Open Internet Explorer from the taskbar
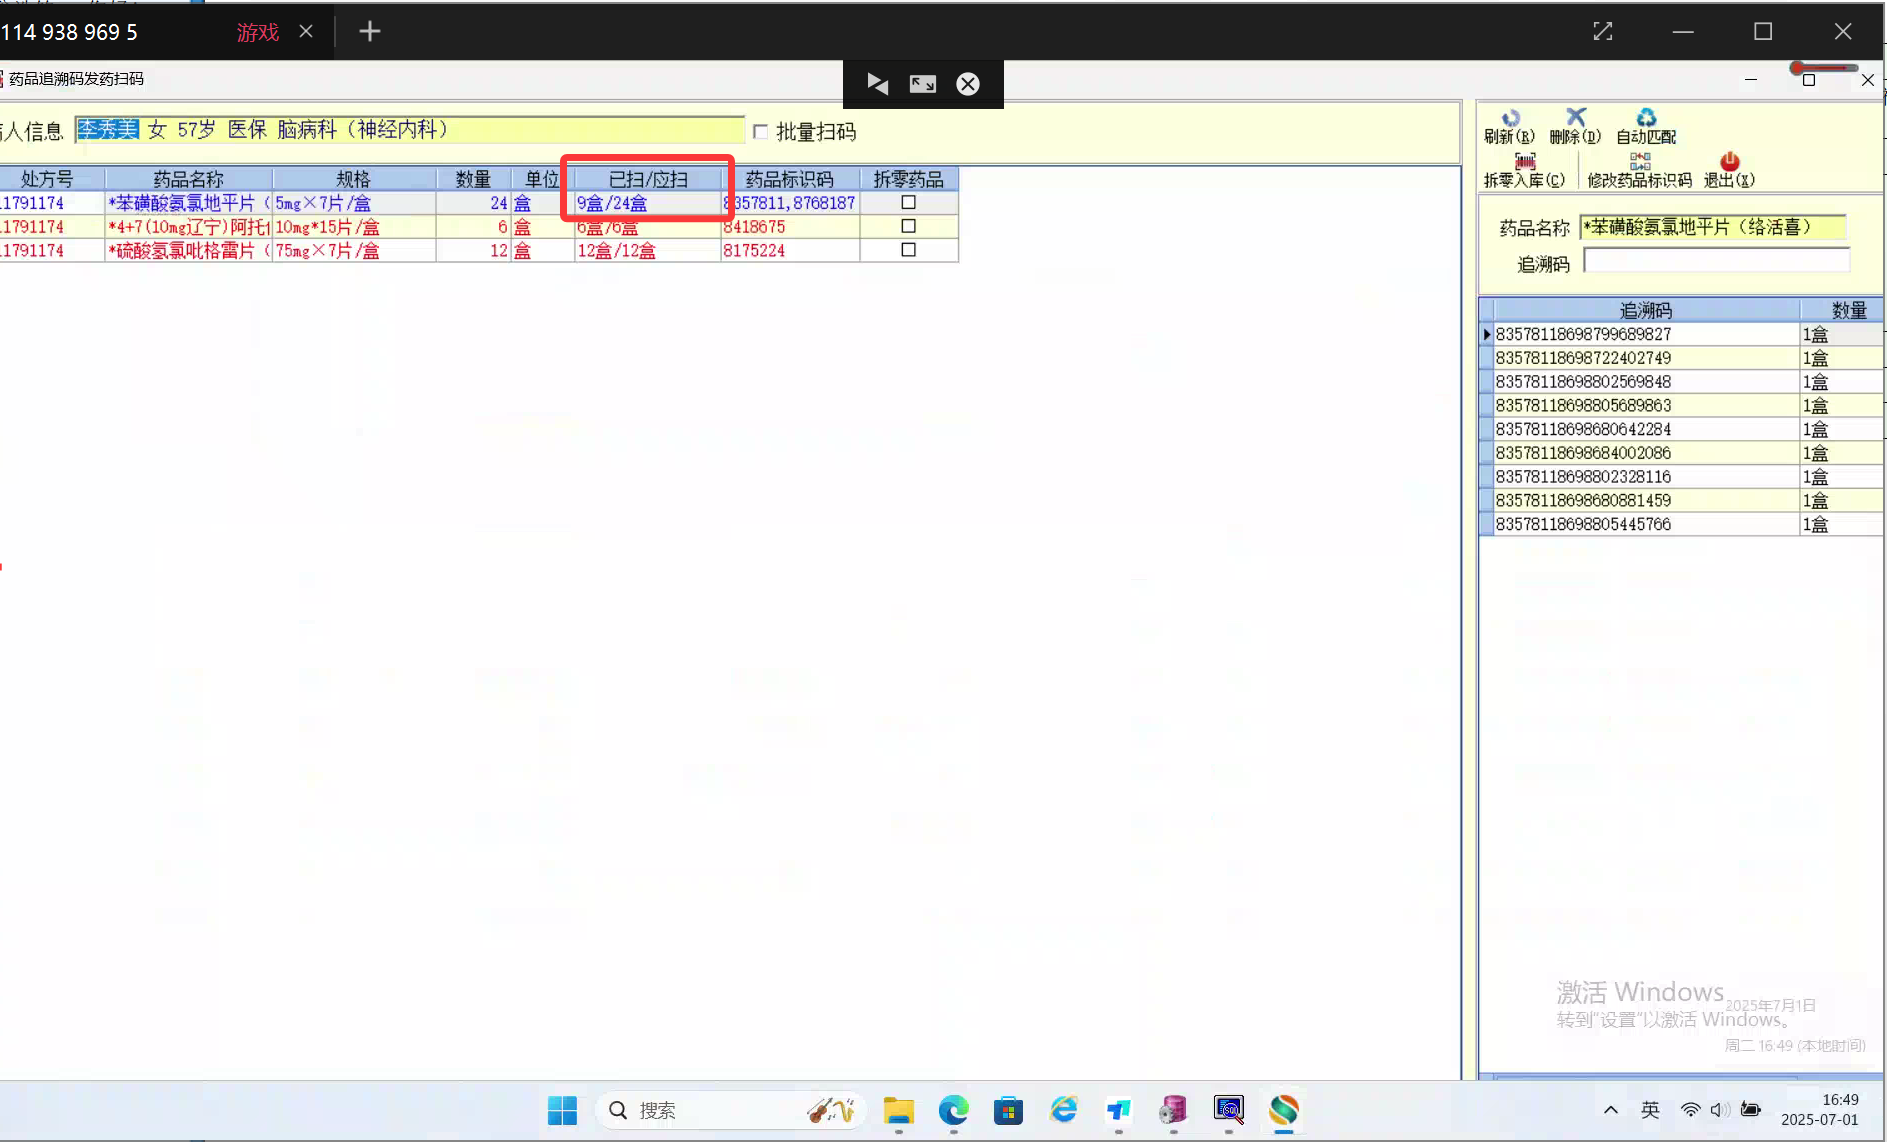This screenshot has height=1142, width=1887. (x=1063, y=1110)
